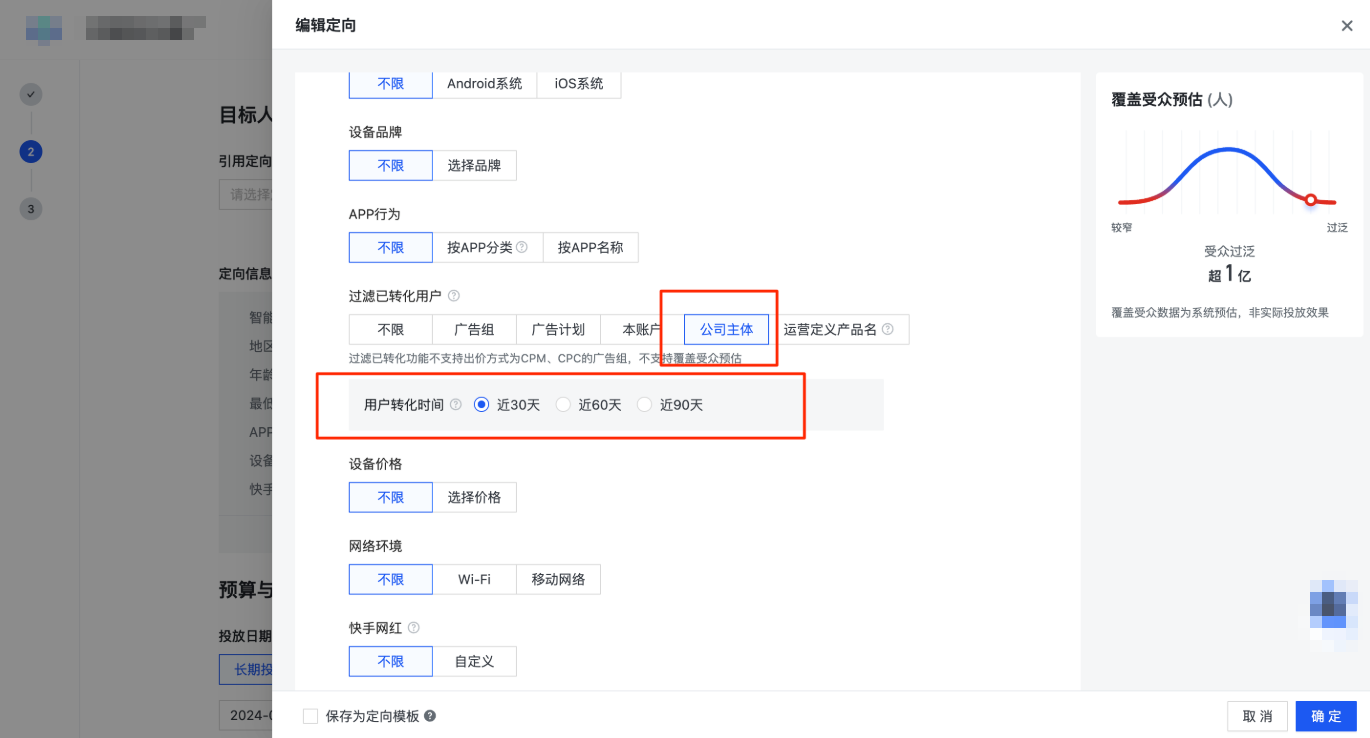Choose 近90天 for user conversion time
The width and height of the screenshot is (1370, 738).
645,404
